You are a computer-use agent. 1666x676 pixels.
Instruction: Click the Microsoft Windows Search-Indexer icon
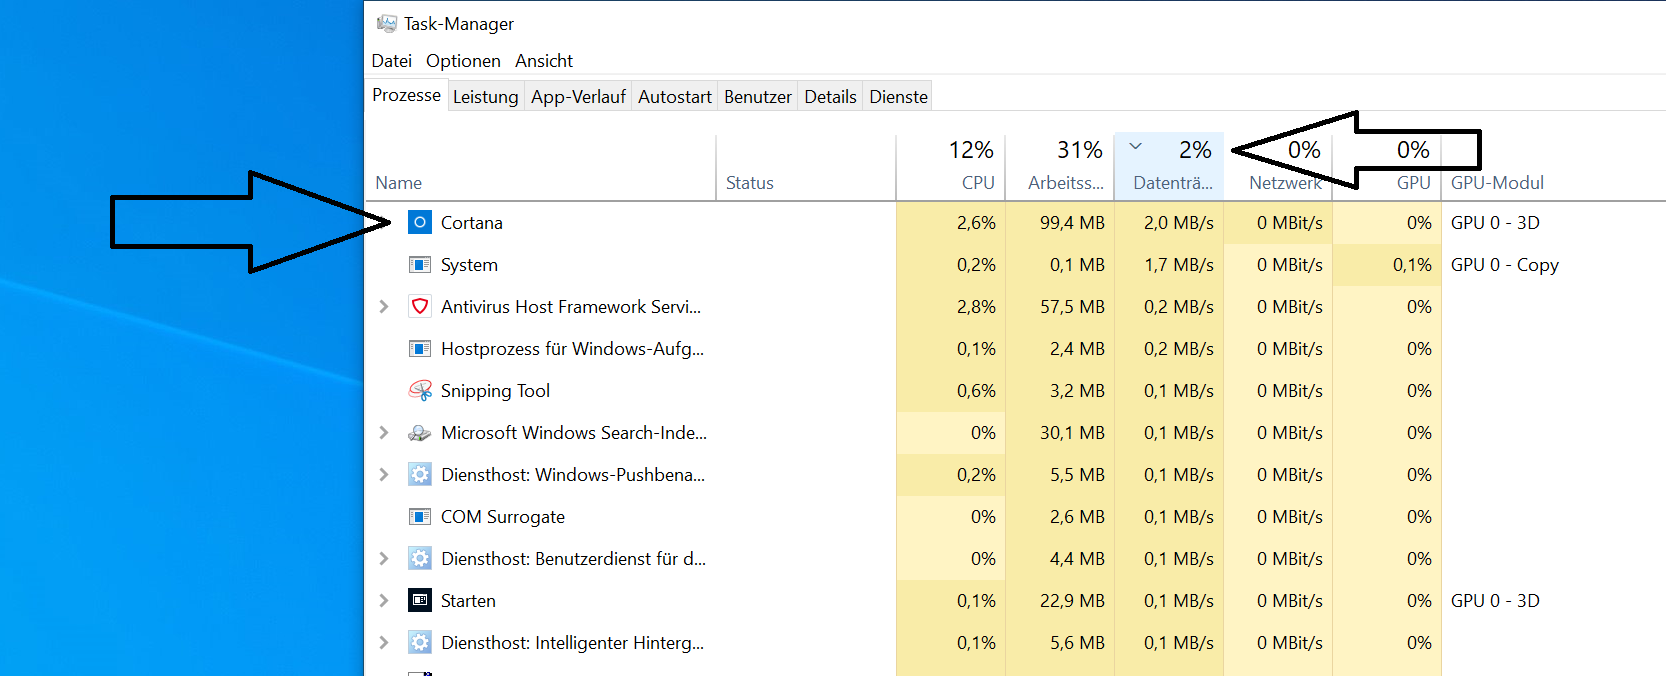(x=420, y=433)
